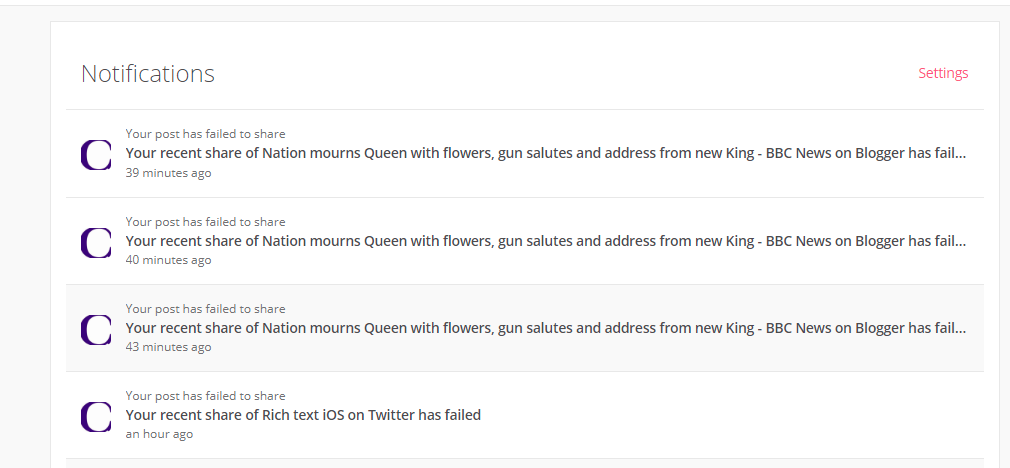Click 'Your post has failed to share' above Twitter notification
The height and width of the screenshot is (468, 1010).
pyautogui.click(x=205, y=395)
